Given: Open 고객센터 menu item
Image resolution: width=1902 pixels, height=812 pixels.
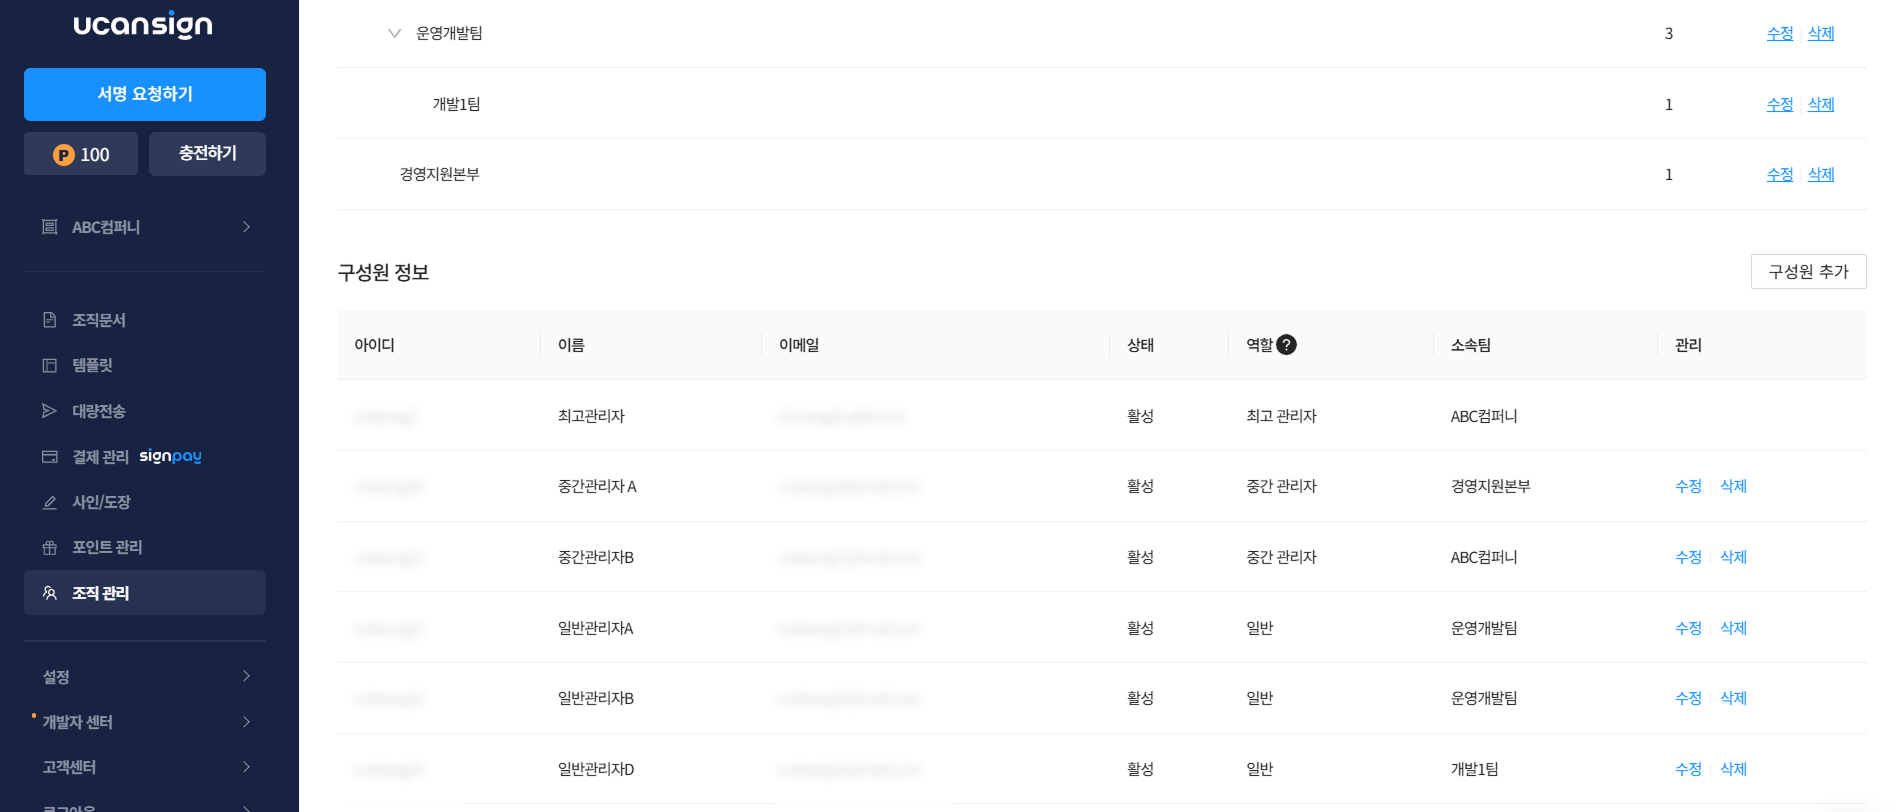Looking at the screenshot, I should [145, 767].
